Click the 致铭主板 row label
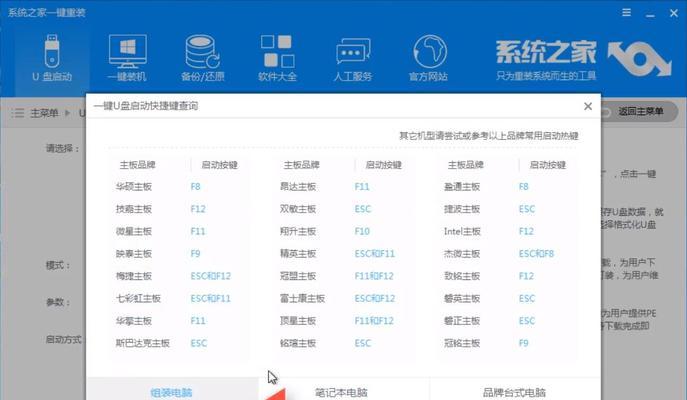 point(462,276)
